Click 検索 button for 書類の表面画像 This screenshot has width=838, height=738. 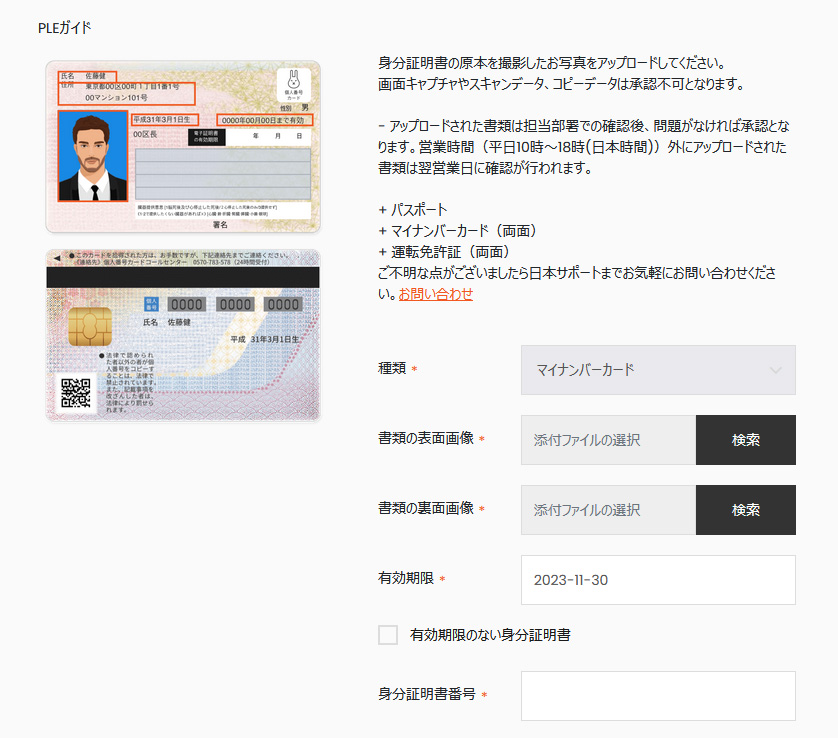tap(746, 440)
